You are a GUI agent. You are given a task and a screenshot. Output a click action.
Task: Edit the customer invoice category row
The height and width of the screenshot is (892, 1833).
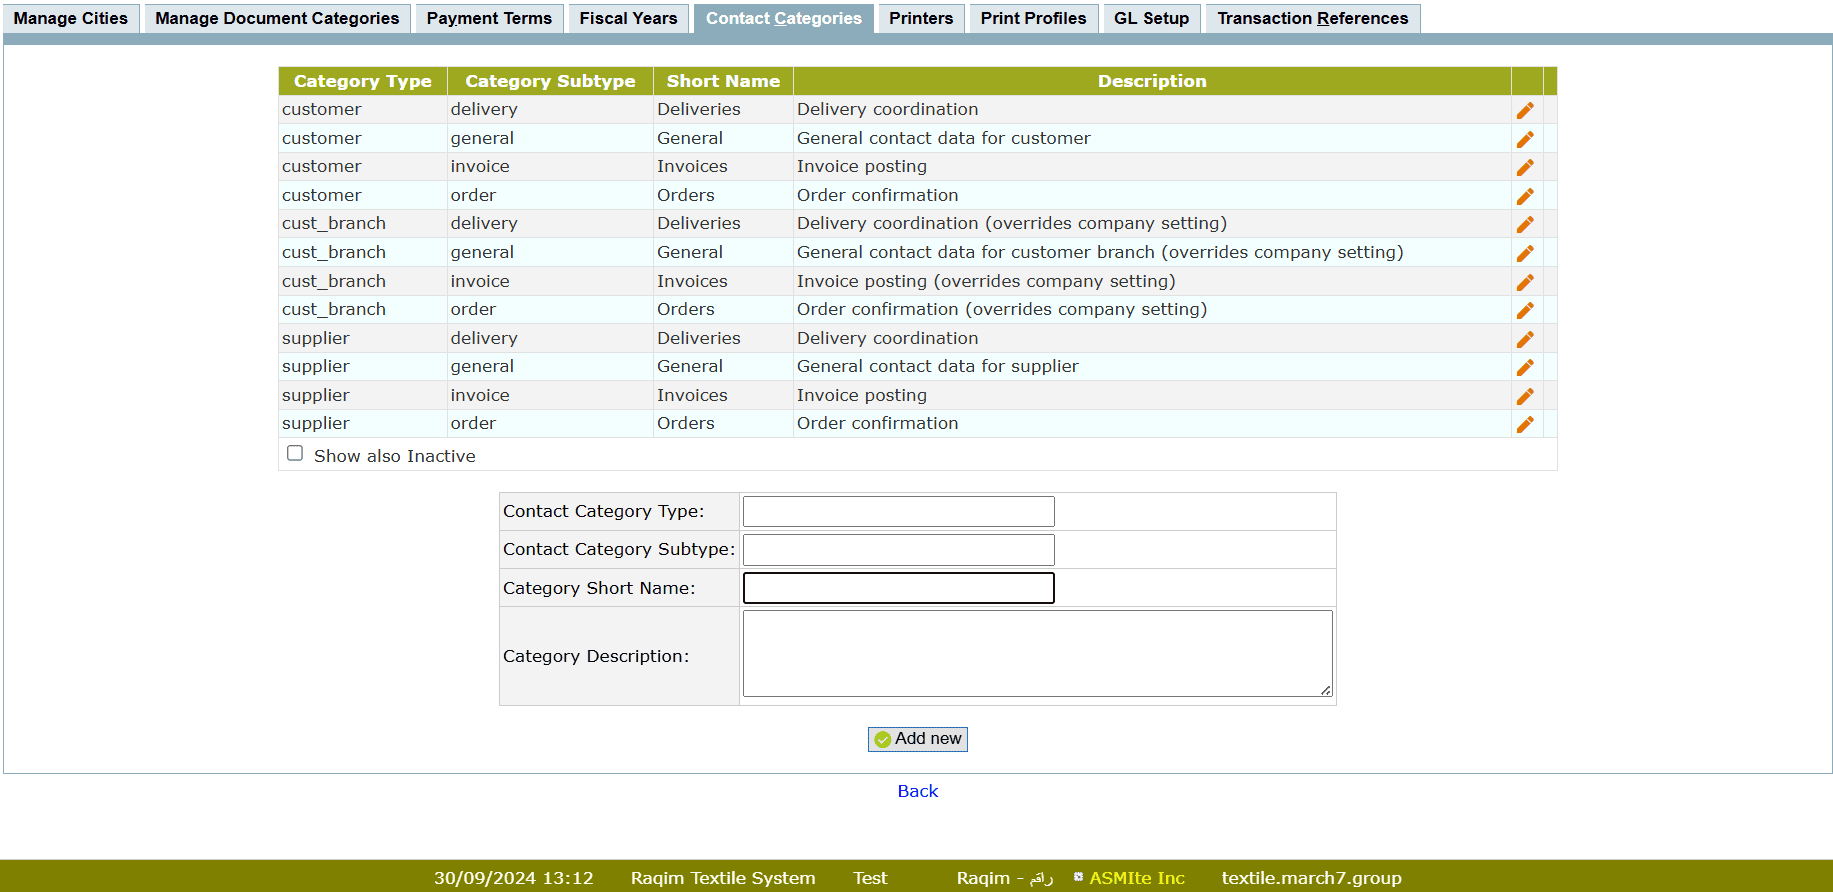1524,167
